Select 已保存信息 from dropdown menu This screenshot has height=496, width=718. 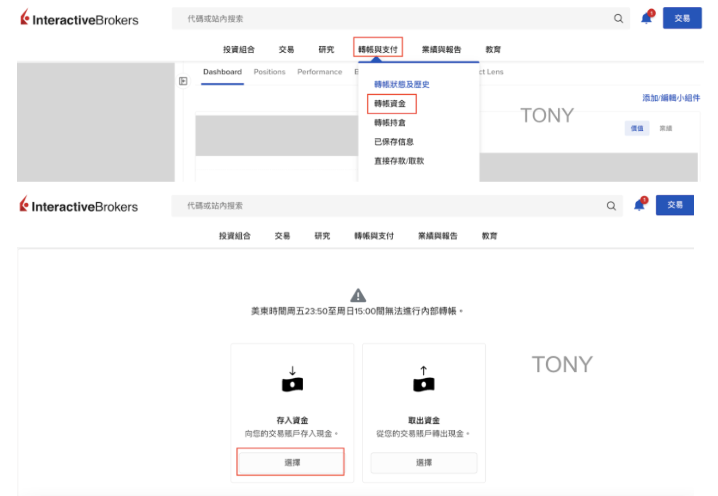click(394, 142)
